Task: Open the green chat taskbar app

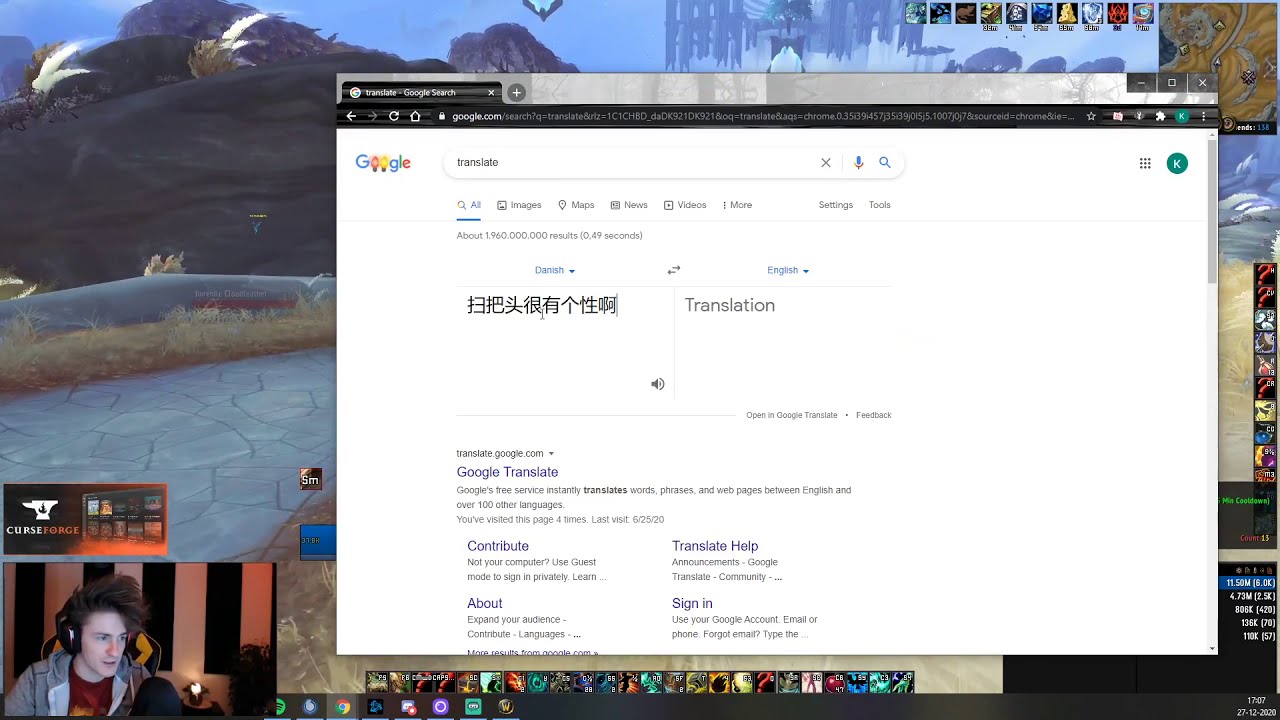Action: click(x=473, y=707)
